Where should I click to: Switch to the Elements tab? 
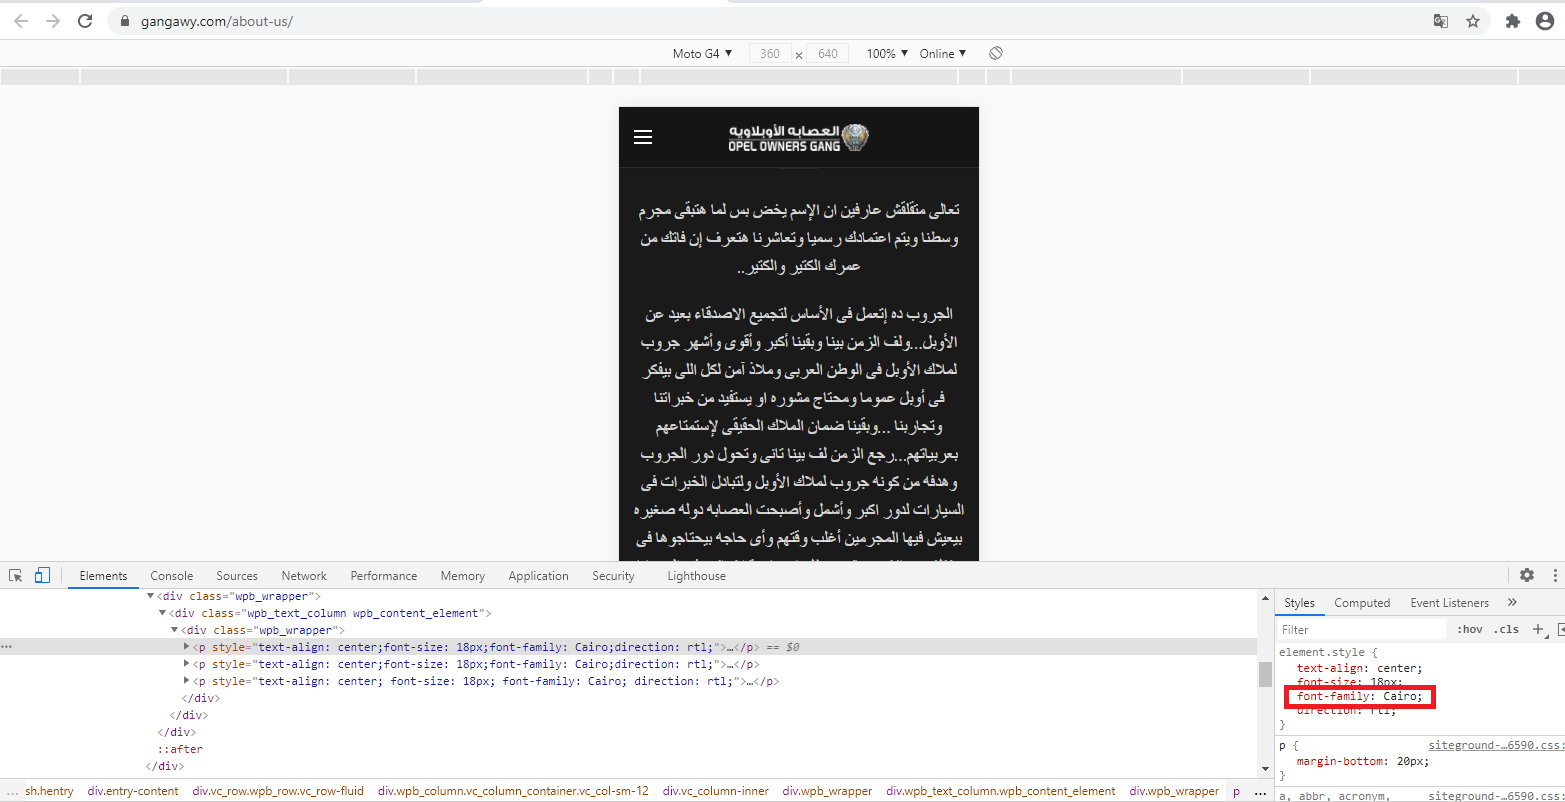103,576
